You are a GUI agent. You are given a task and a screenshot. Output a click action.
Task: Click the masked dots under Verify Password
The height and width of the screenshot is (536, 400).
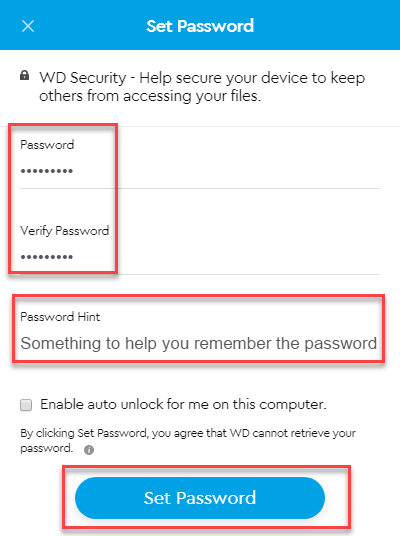pos(46,257)
